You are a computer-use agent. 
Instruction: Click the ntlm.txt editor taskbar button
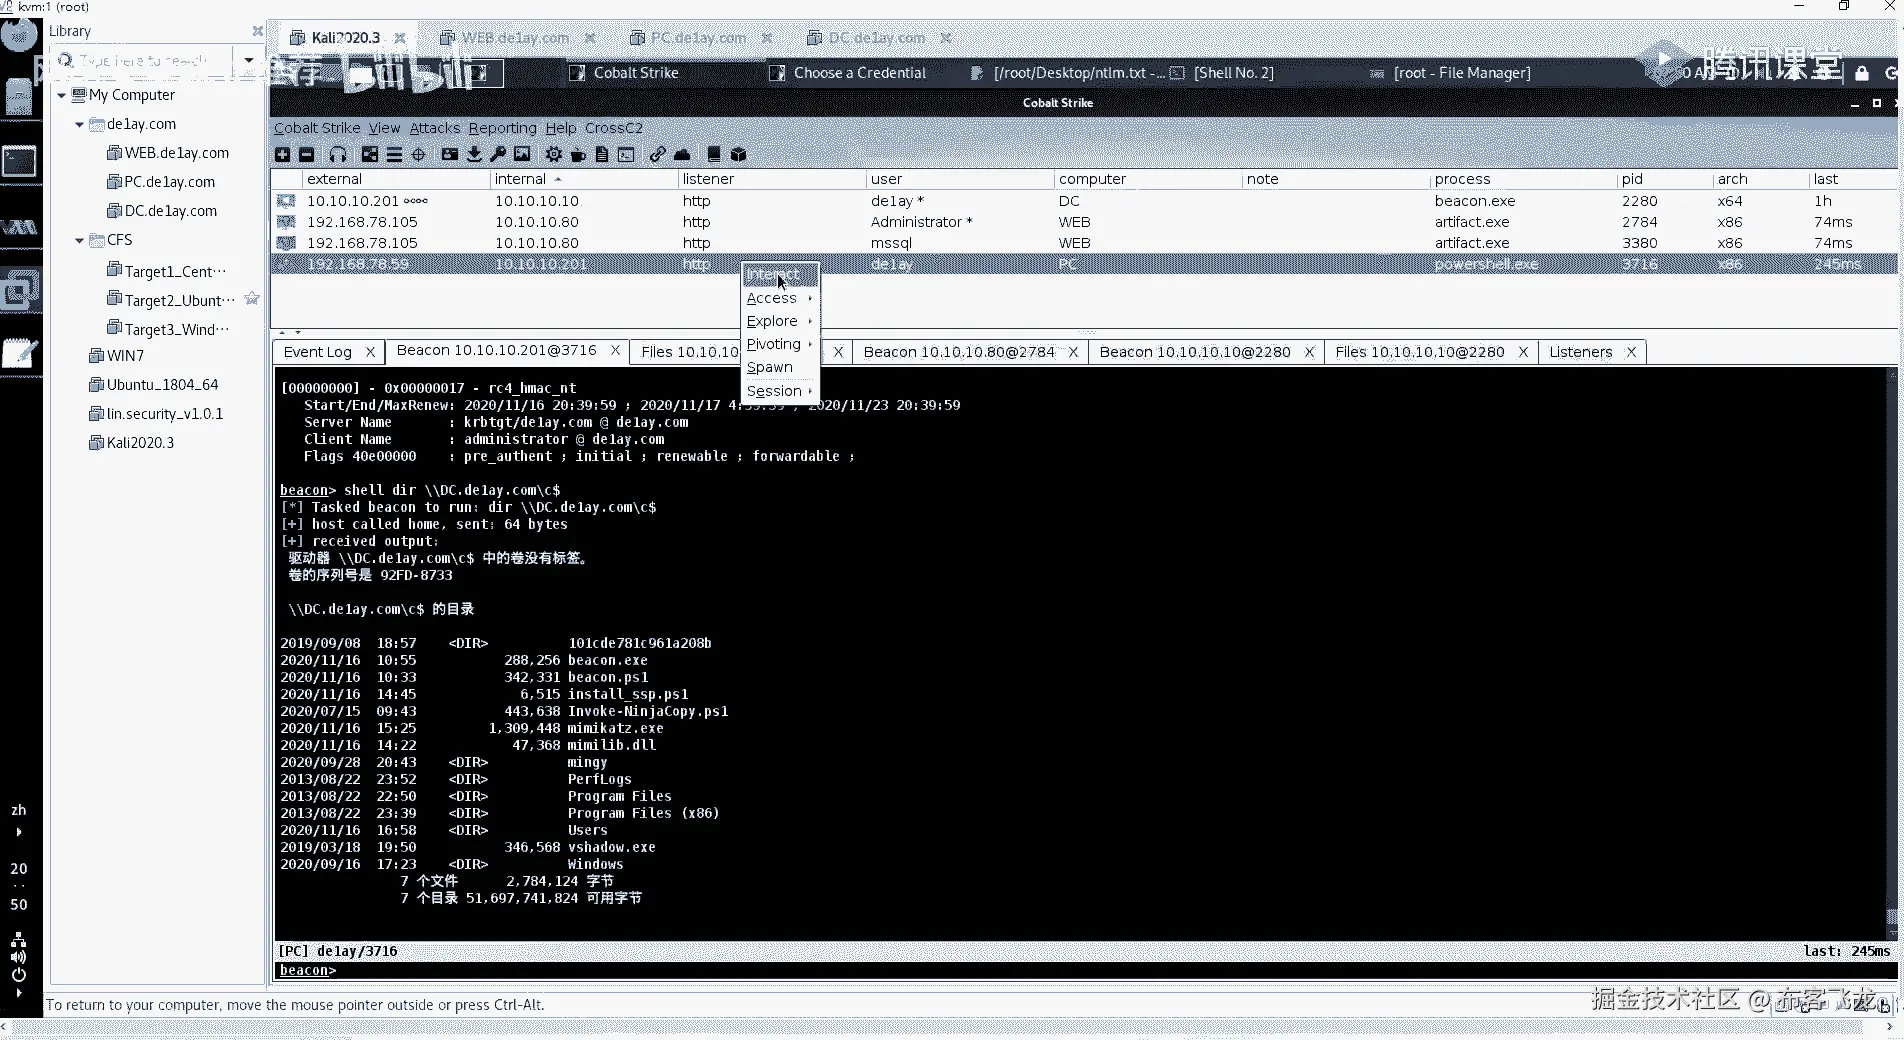click(x=1067, y=73)
